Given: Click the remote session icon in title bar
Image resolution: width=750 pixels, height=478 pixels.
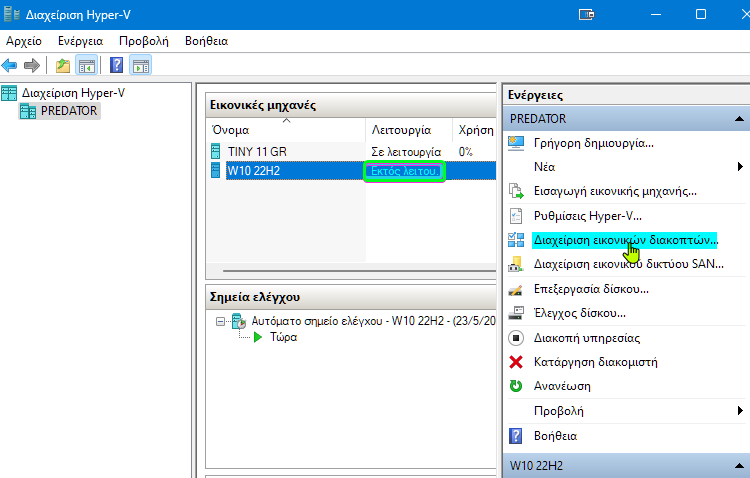Looking at the screenshot, I should [x=586, y=15].
